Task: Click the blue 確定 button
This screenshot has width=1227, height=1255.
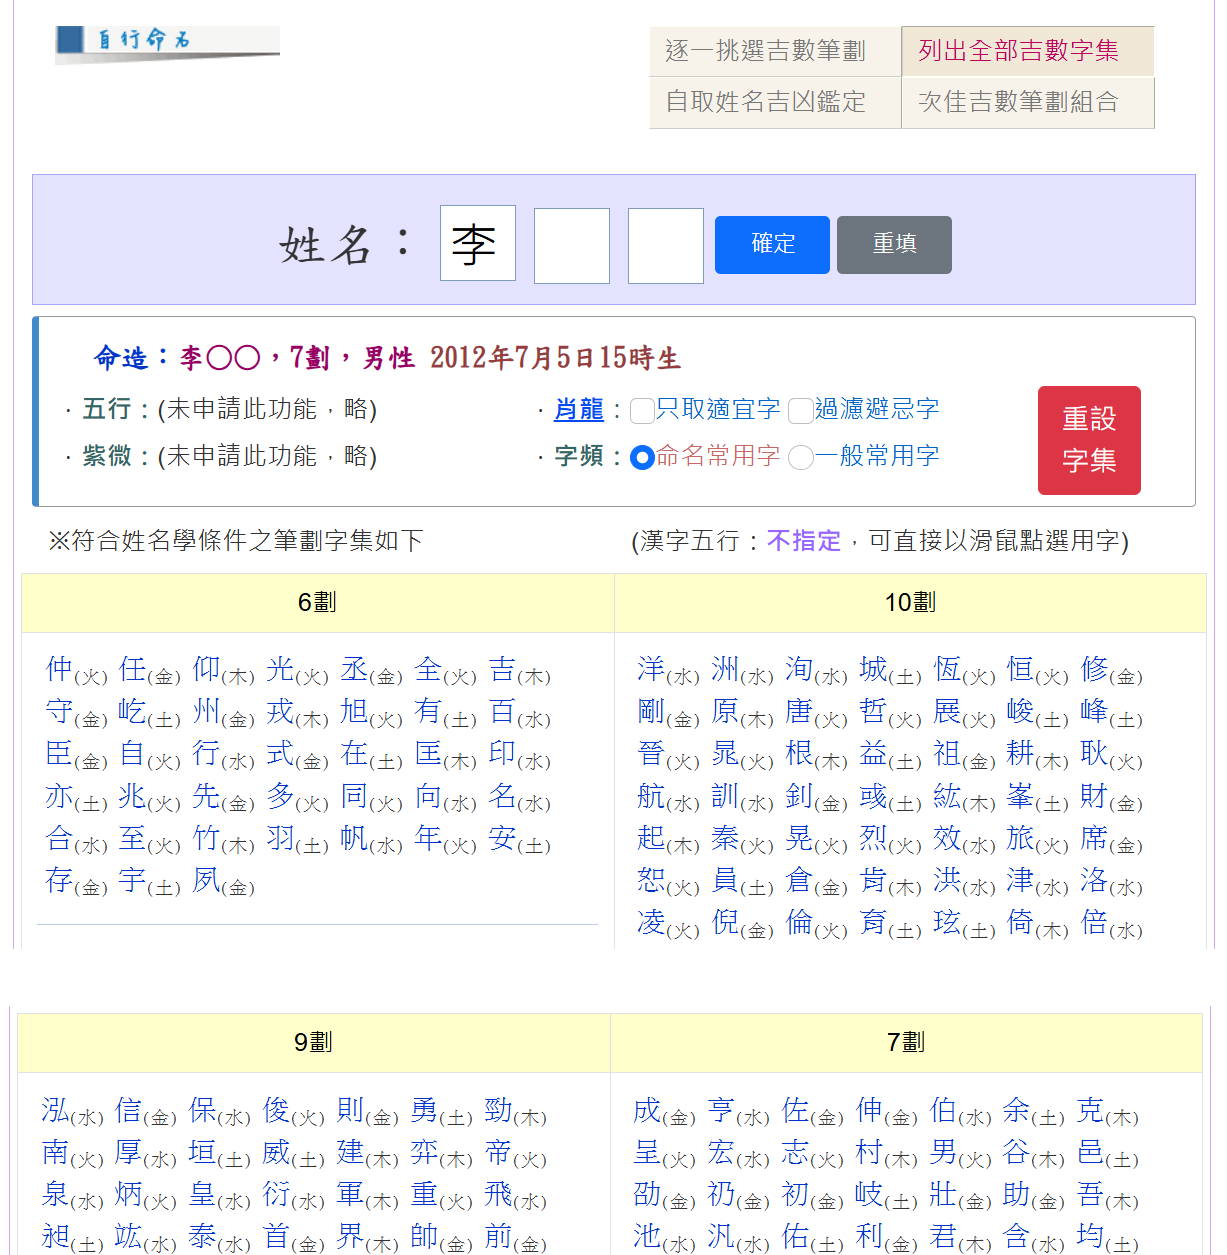Action: (x=772, y=244)
